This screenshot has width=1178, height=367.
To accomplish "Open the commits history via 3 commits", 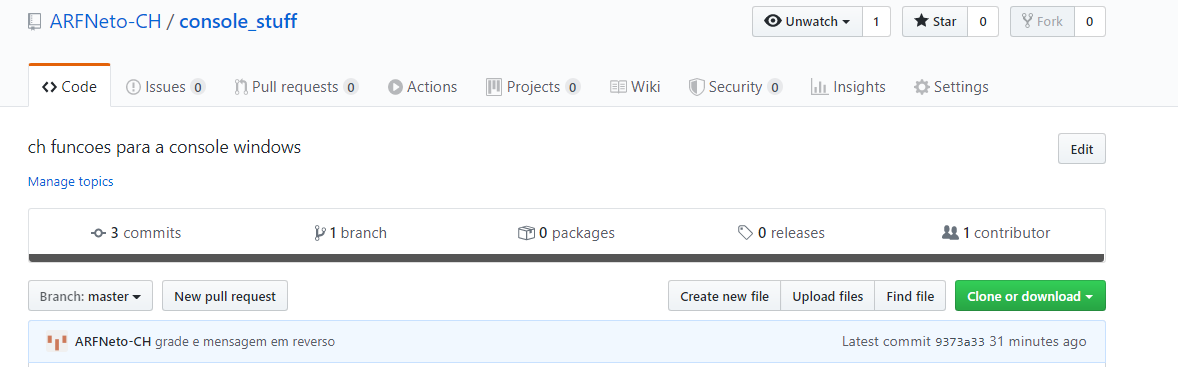I will point(136,233).
